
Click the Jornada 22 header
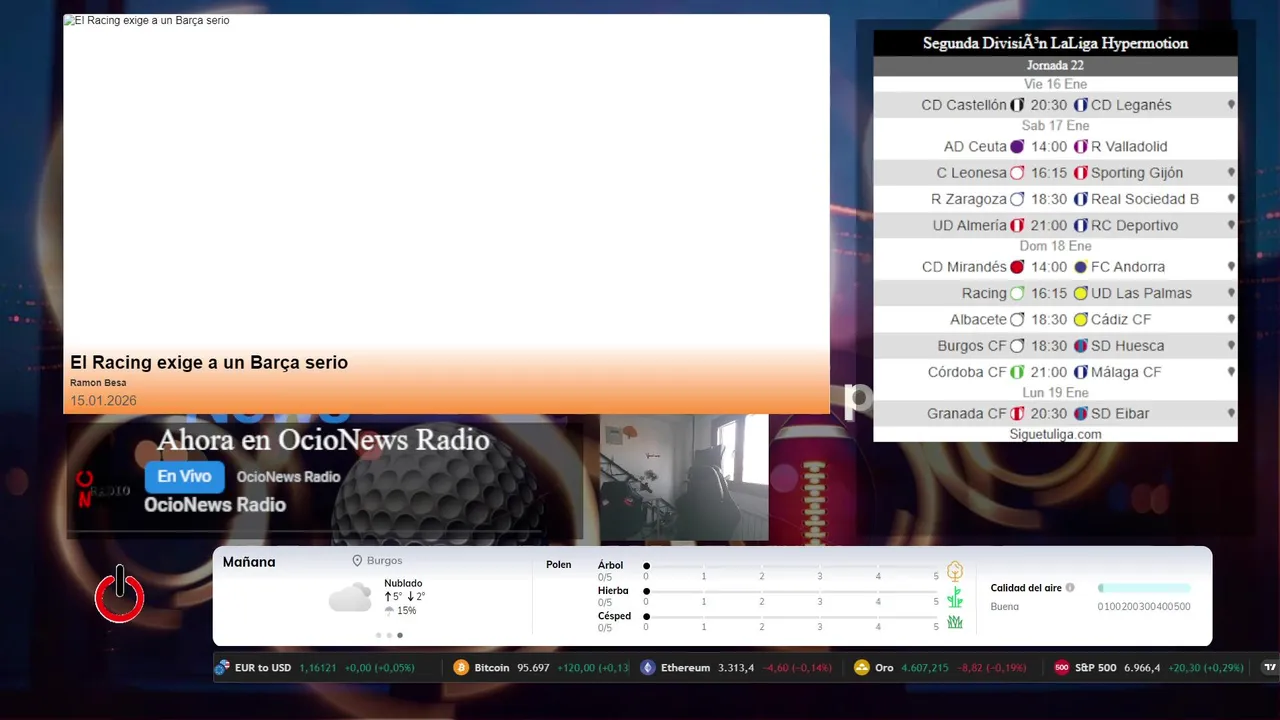[1055, 66]
